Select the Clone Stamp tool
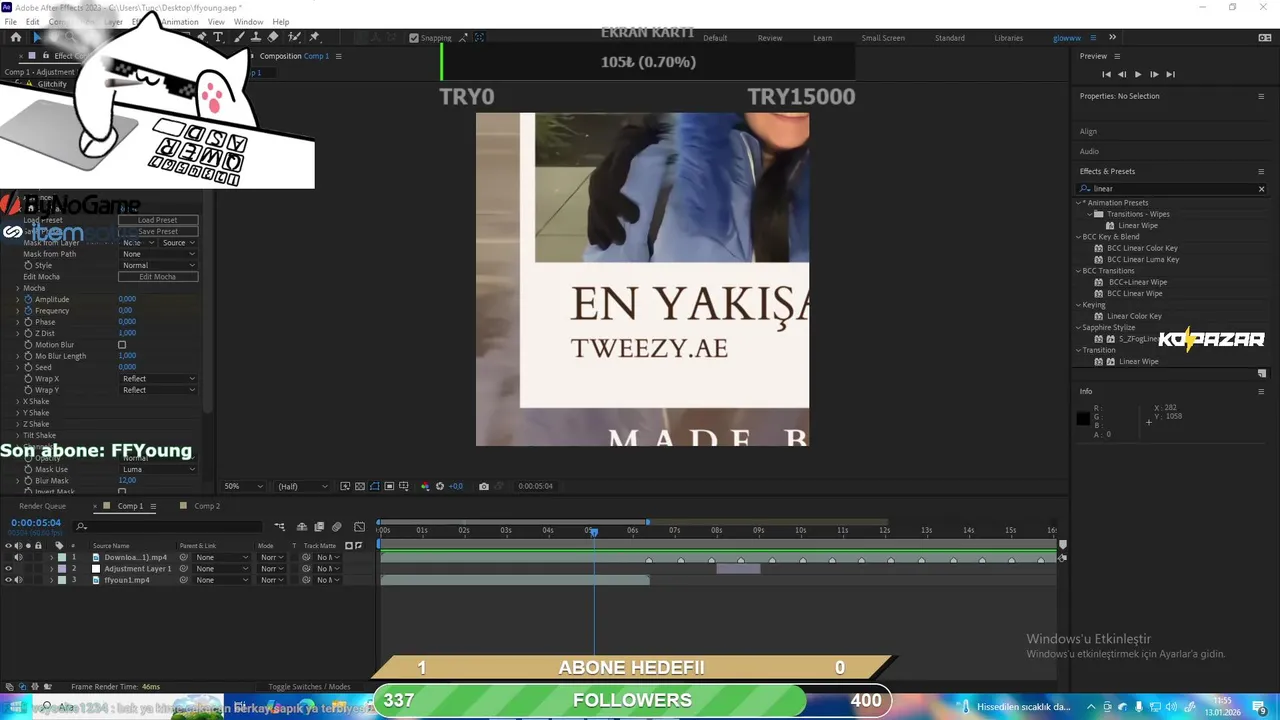 click(254, 37)
